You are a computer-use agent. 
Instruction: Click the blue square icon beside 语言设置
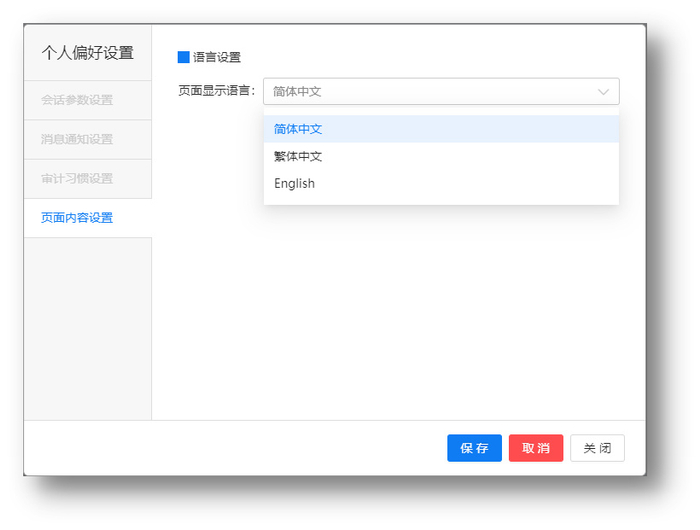[x=183, y=57]
